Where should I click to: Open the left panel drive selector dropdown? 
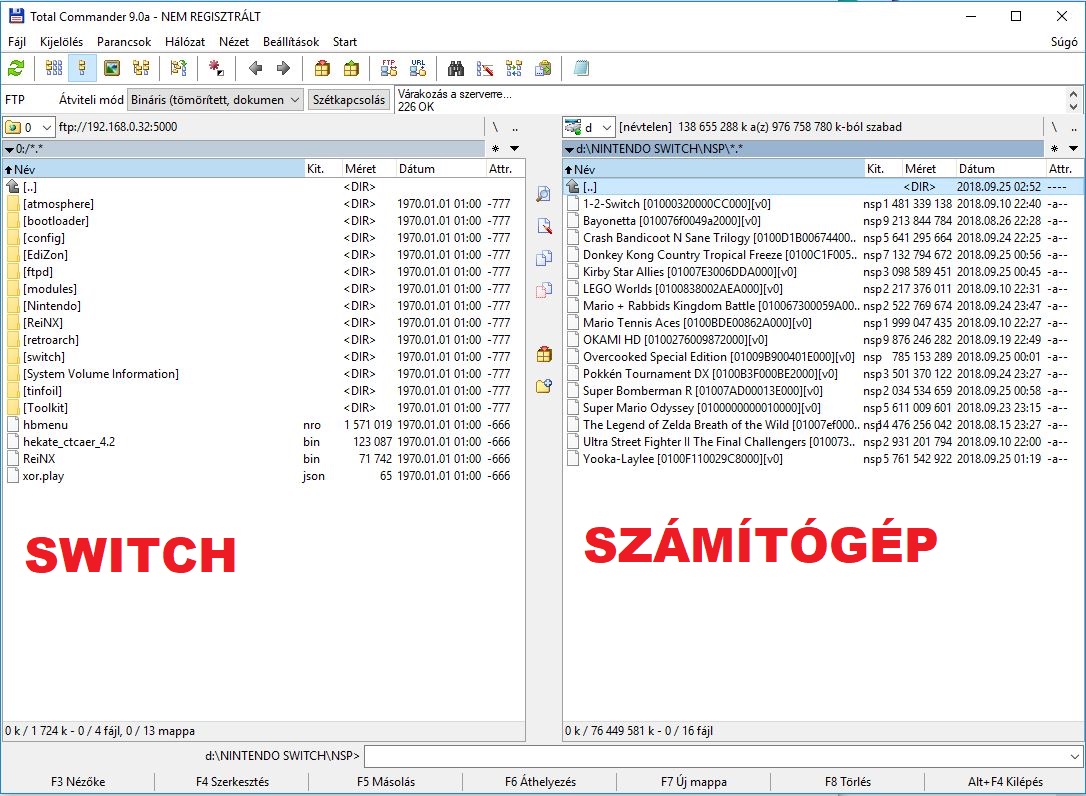tap(28, 127)
